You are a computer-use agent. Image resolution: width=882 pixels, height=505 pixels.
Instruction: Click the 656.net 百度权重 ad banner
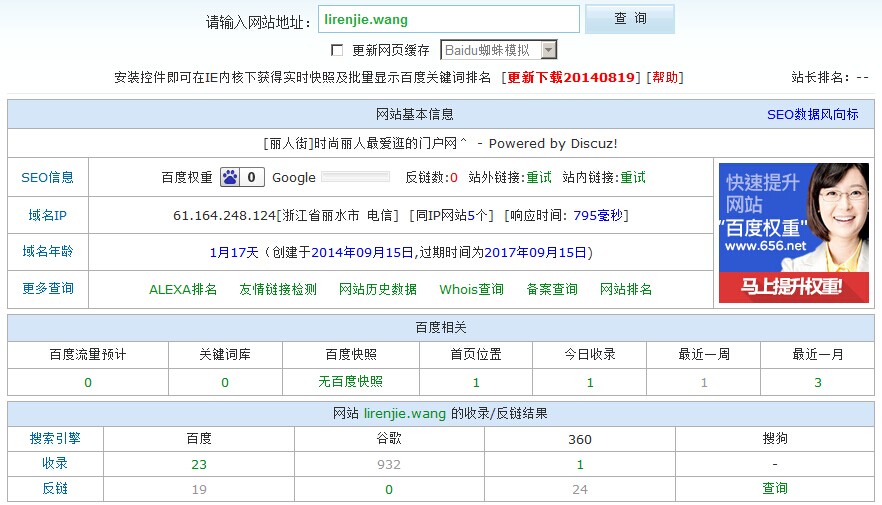[x=794, y=233]
